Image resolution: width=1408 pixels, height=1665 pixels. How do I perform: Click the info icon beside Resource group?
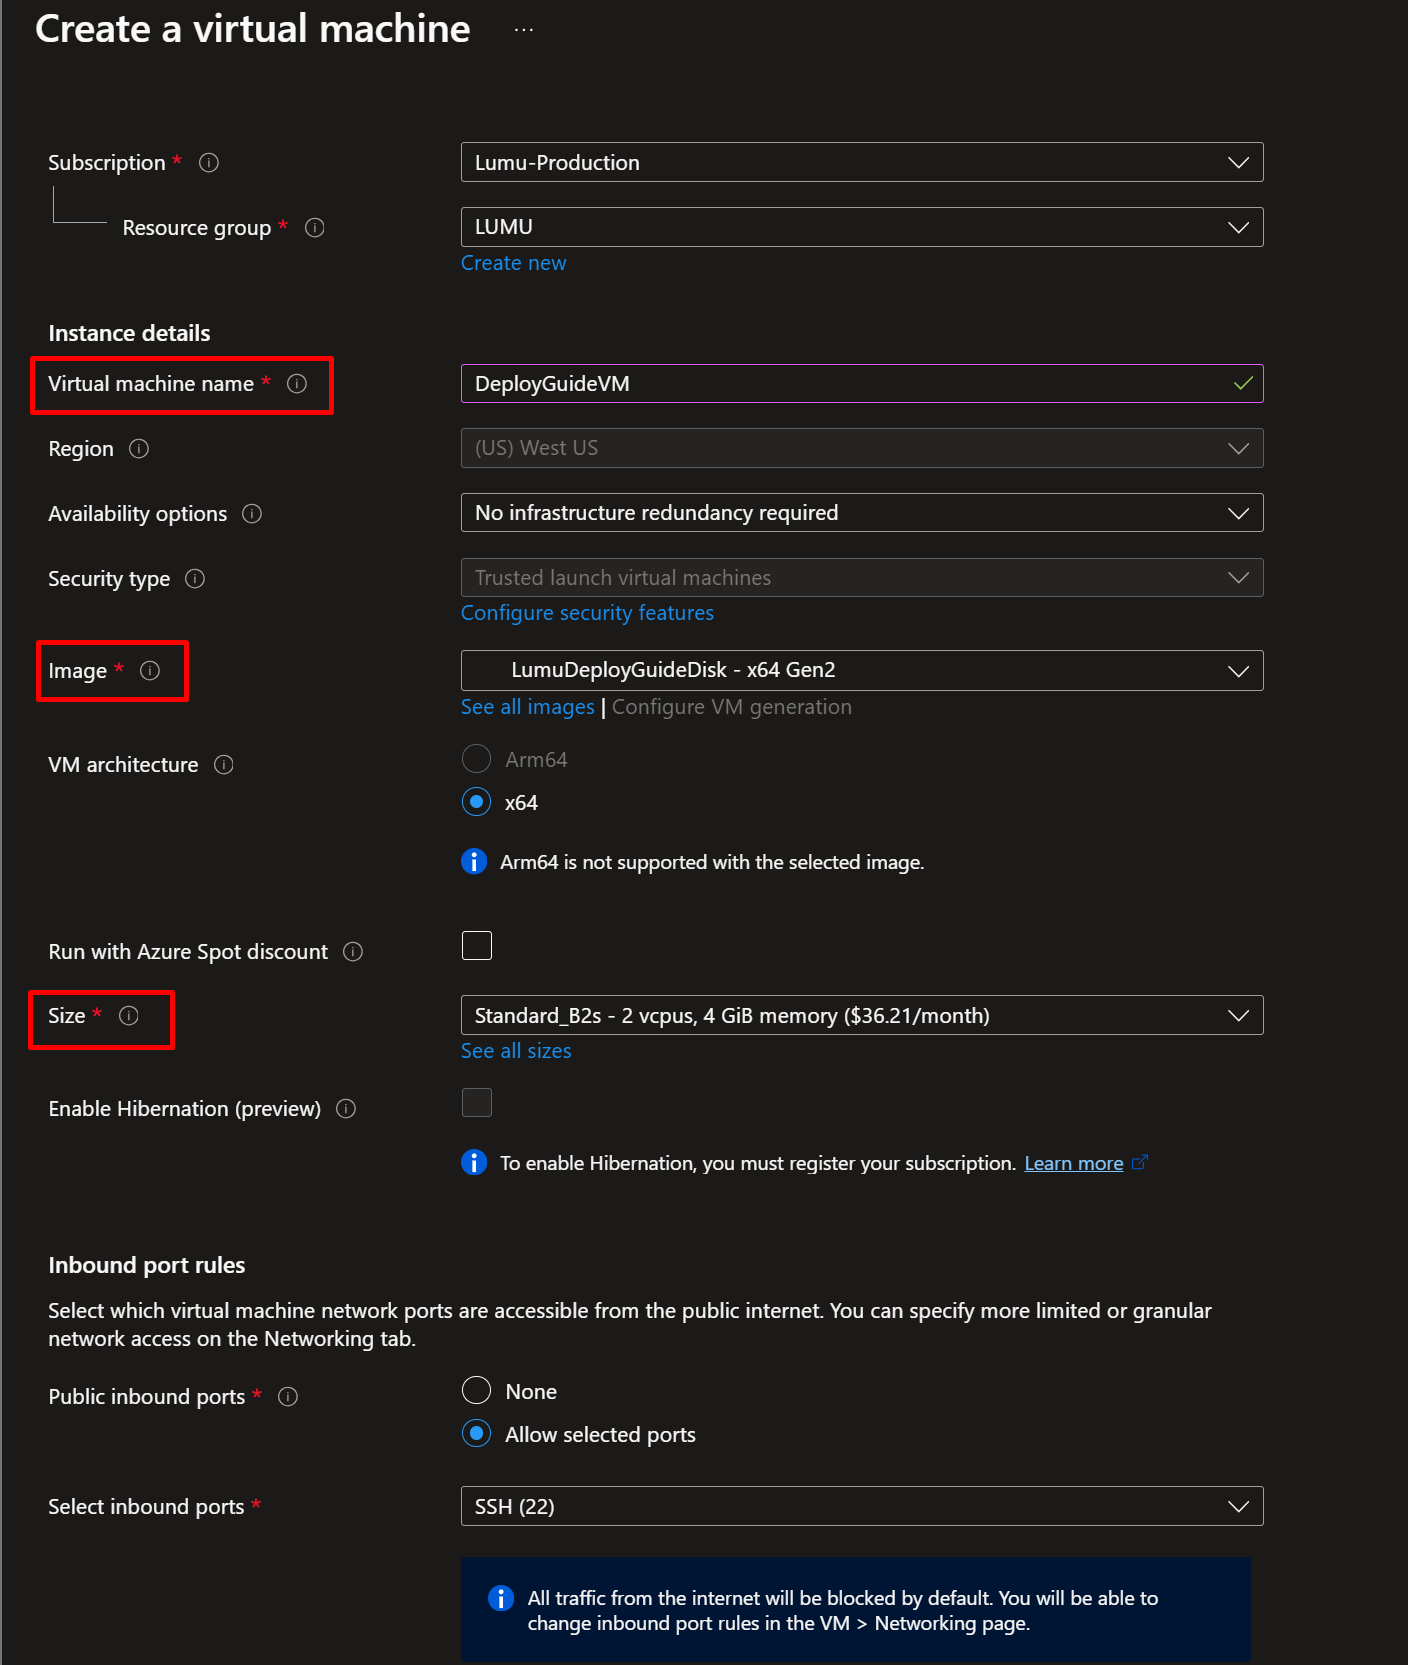click(x=314, y=228)
